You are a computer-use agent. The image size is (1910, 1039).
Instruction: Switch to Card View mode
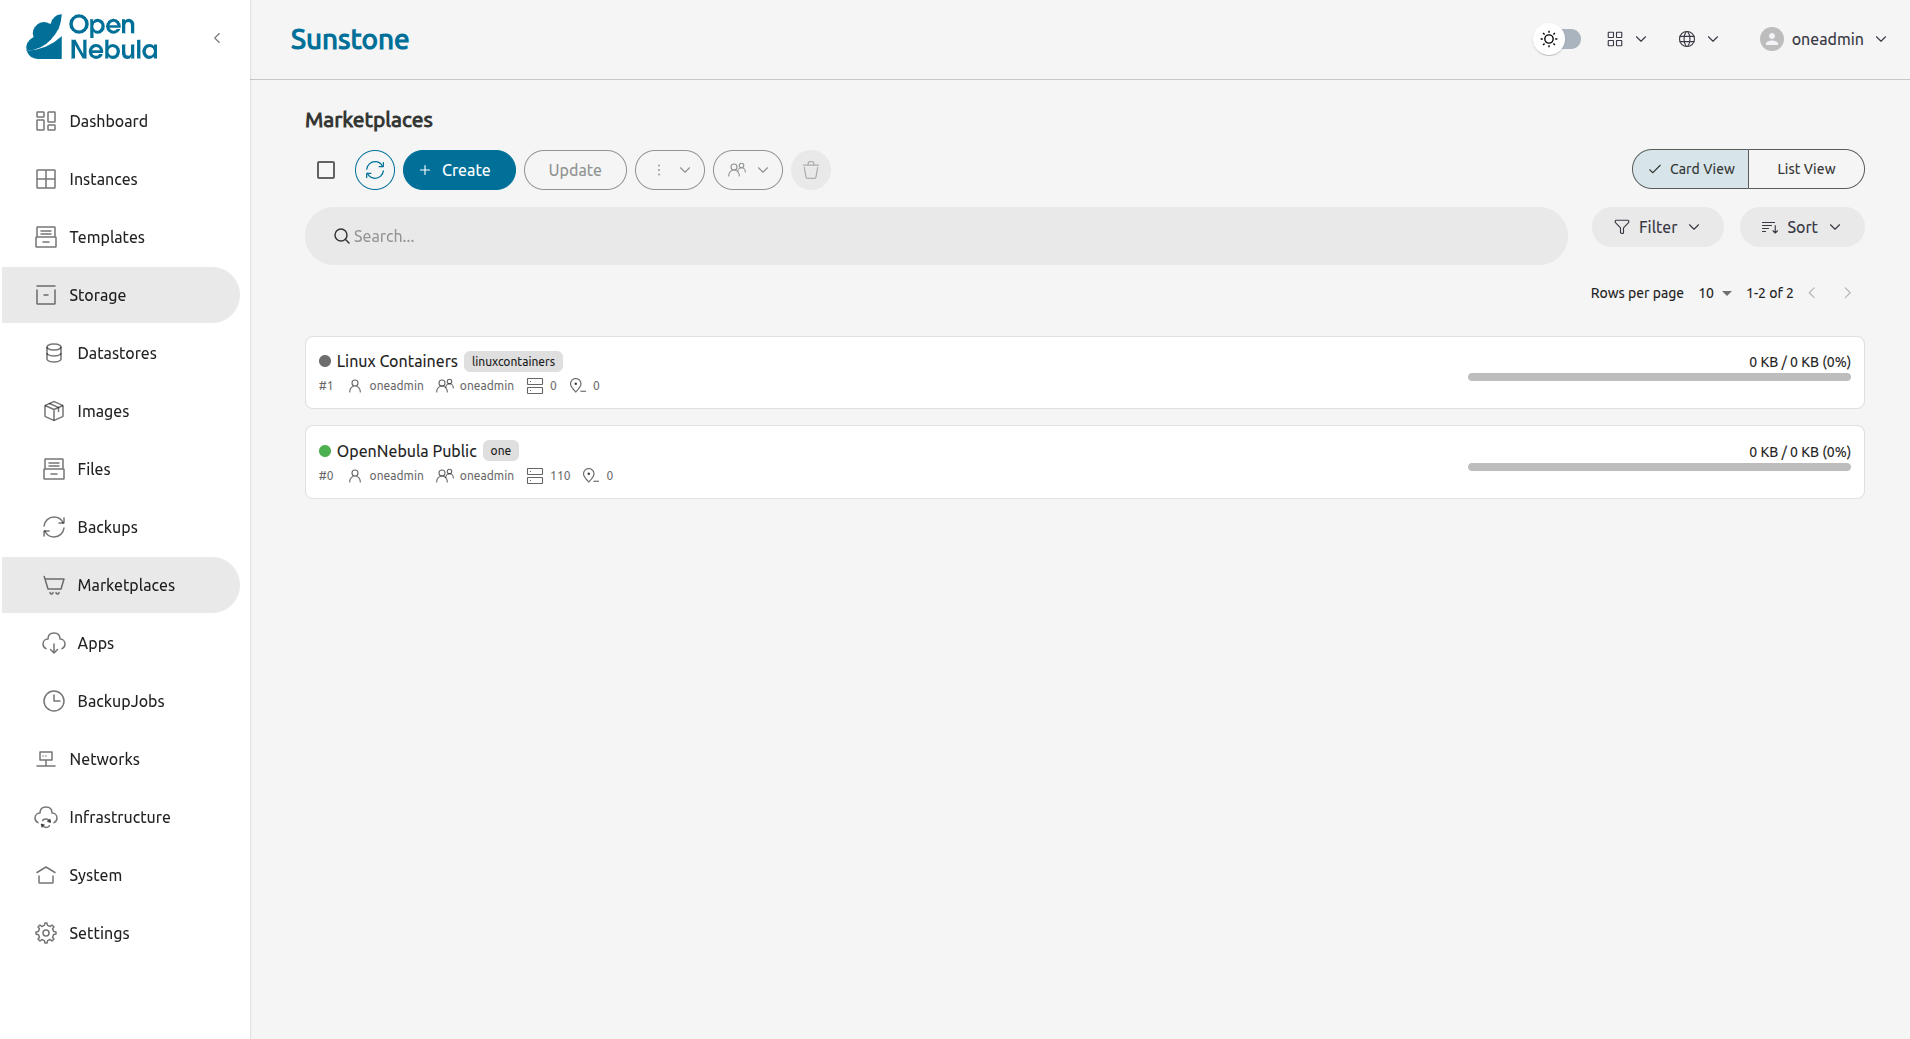(1690, 168)
